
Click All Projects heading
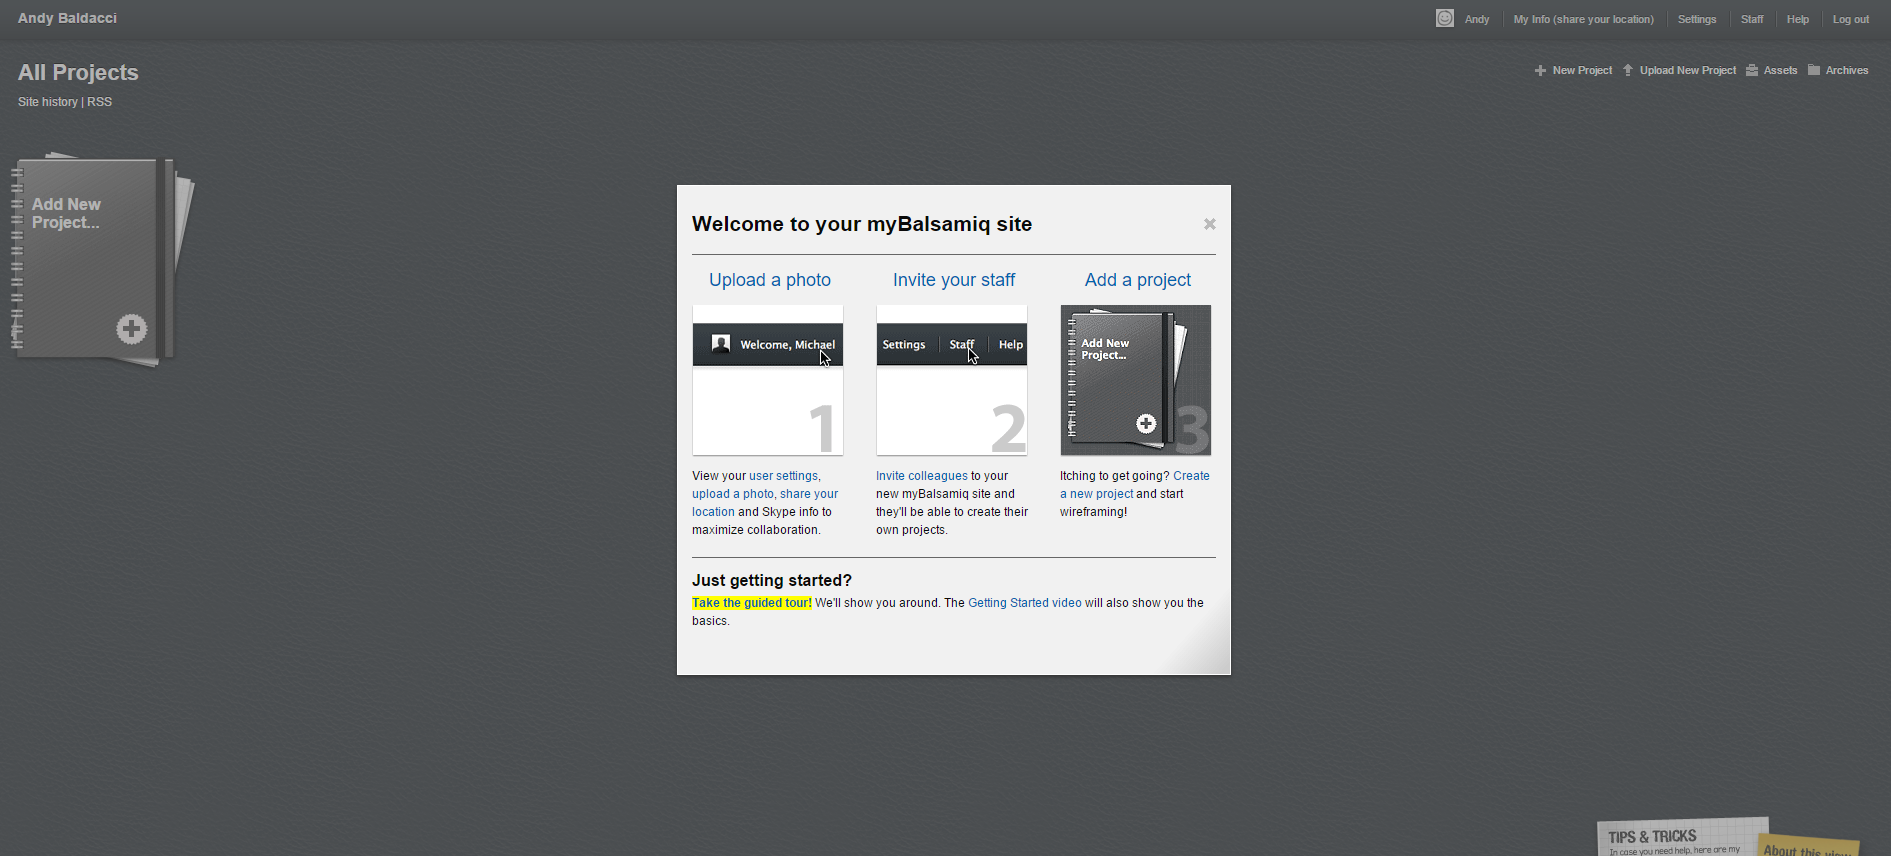tap(78, 72)
